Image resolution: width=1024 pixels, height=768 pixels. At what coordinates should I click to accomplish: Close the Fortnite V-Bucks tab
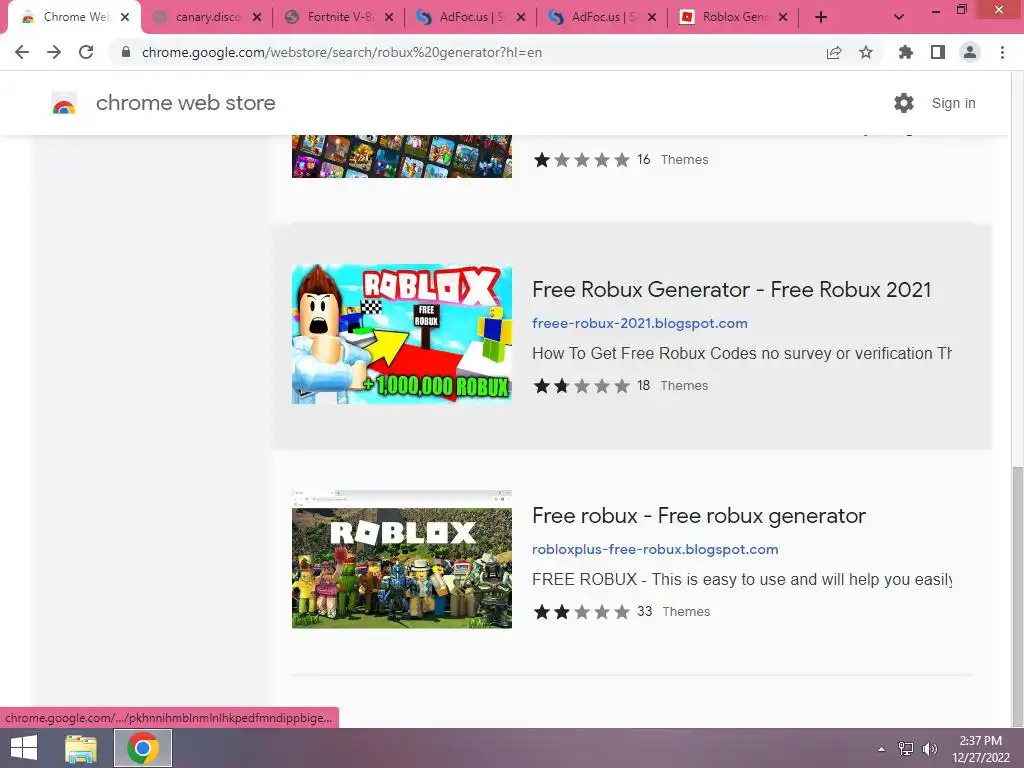click(x=389, y=18)
